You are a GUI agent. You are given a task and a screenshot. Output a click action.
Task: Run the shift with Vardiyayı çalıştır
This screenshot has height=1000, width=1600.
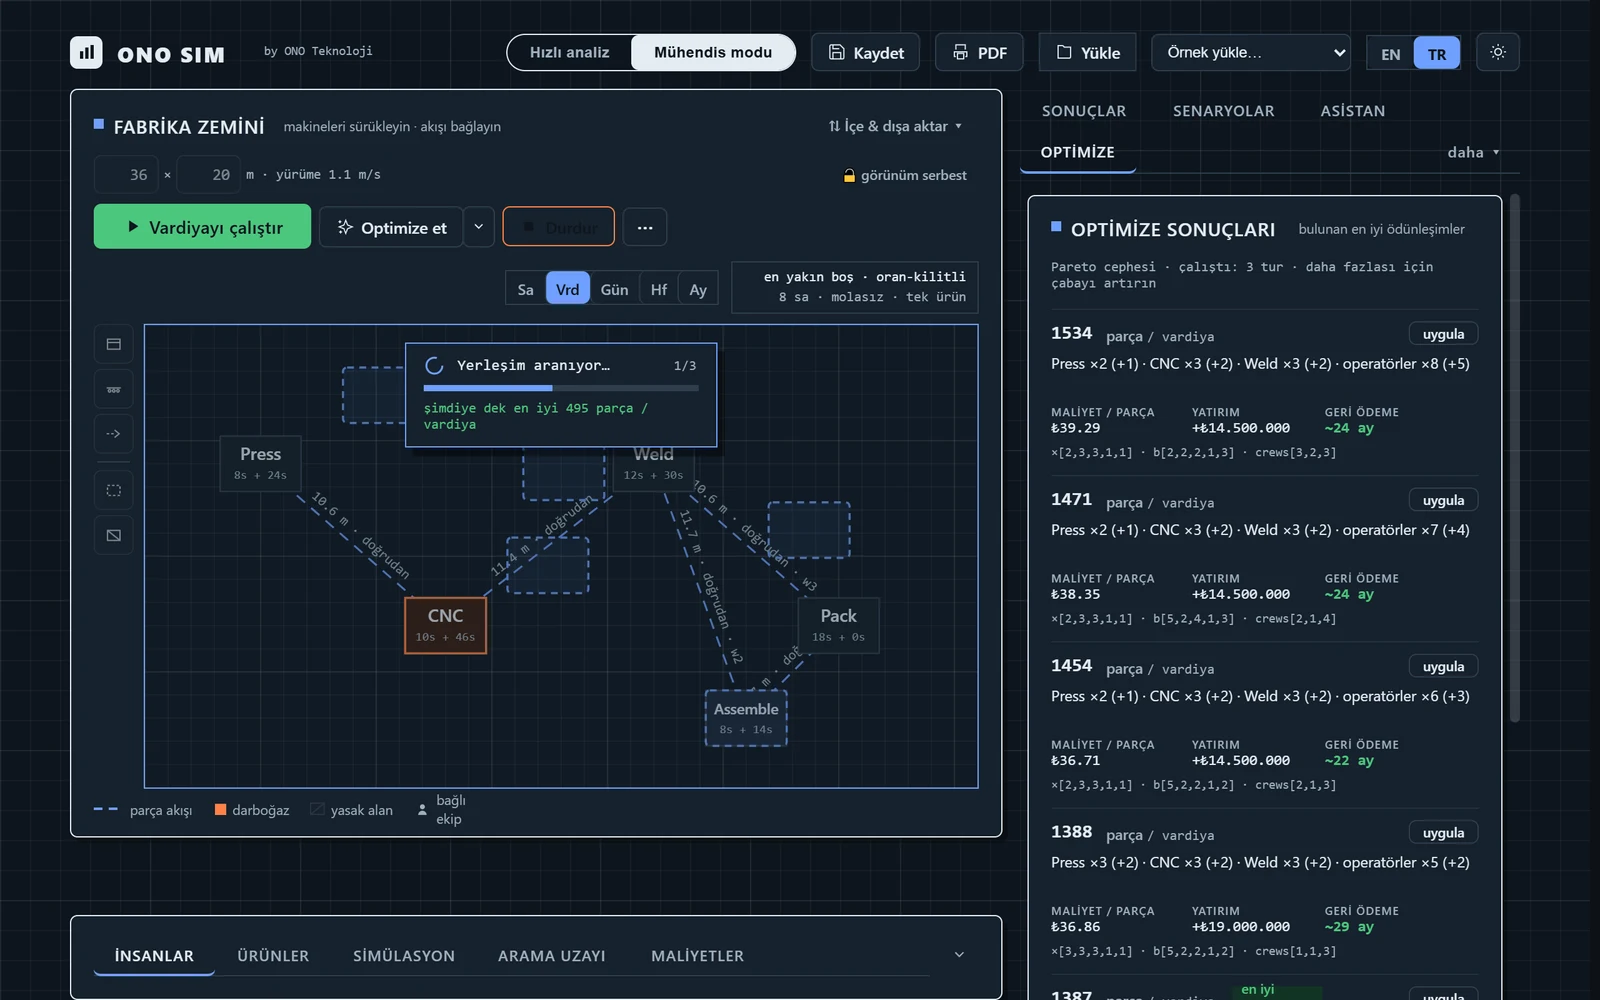202,227
